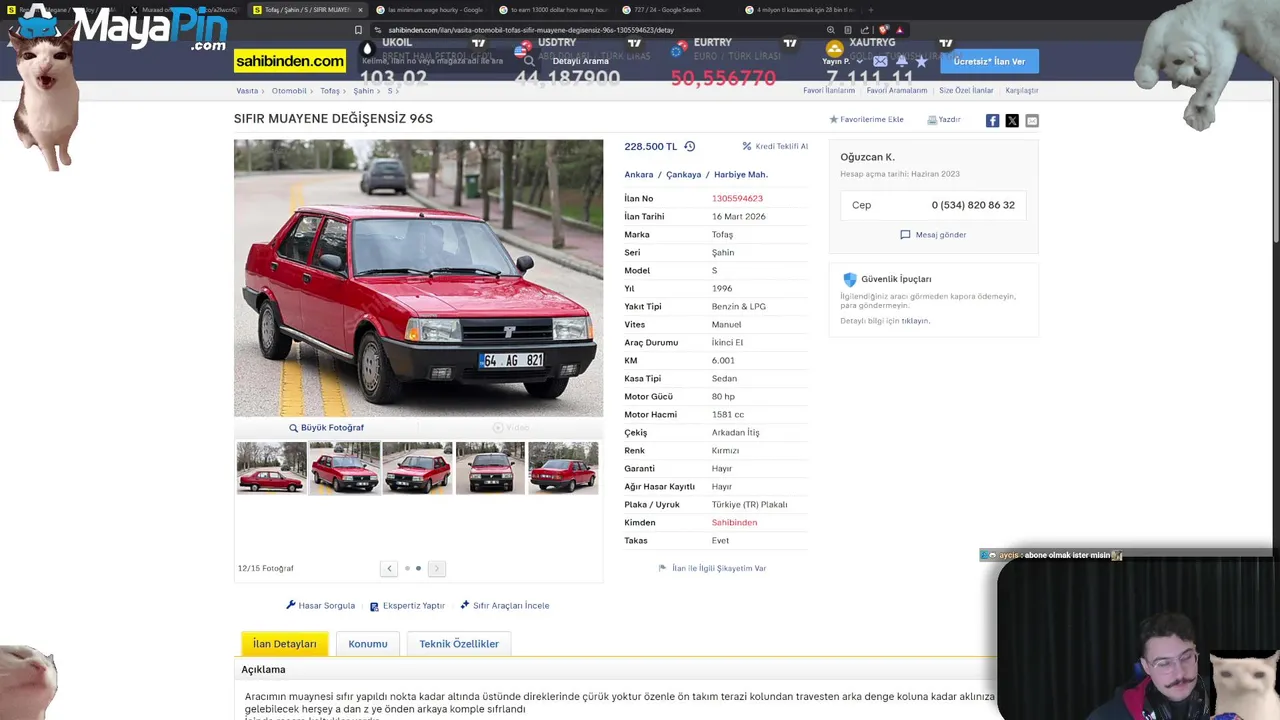Click Favori İlanlarım link
The height and width of the screenshot is (720, 1280).
click(829, 91)
